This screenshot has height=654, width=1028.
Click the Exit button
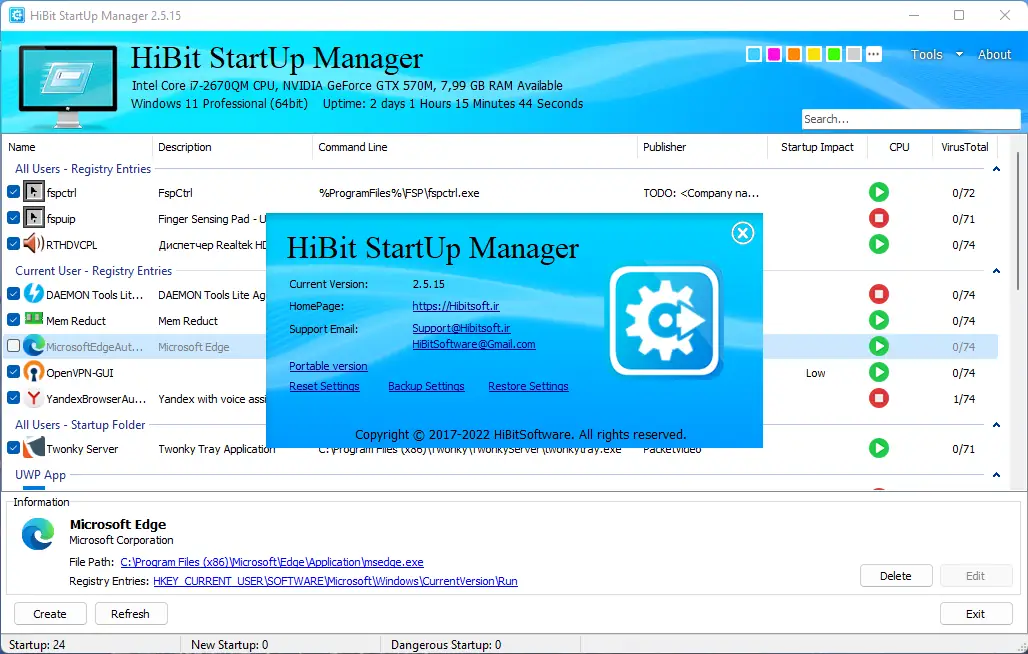[976, 614]
